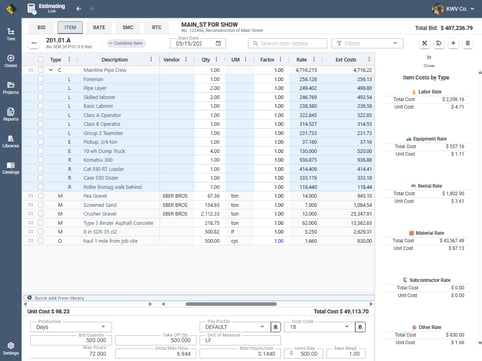Switch to the RTC tab
Screen dimensions: 482x361
coord(157,27)
